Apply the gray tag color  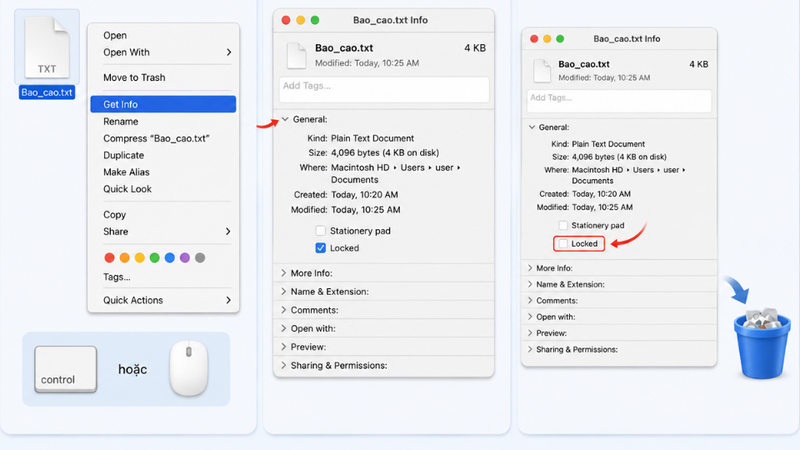coord(200,258)
